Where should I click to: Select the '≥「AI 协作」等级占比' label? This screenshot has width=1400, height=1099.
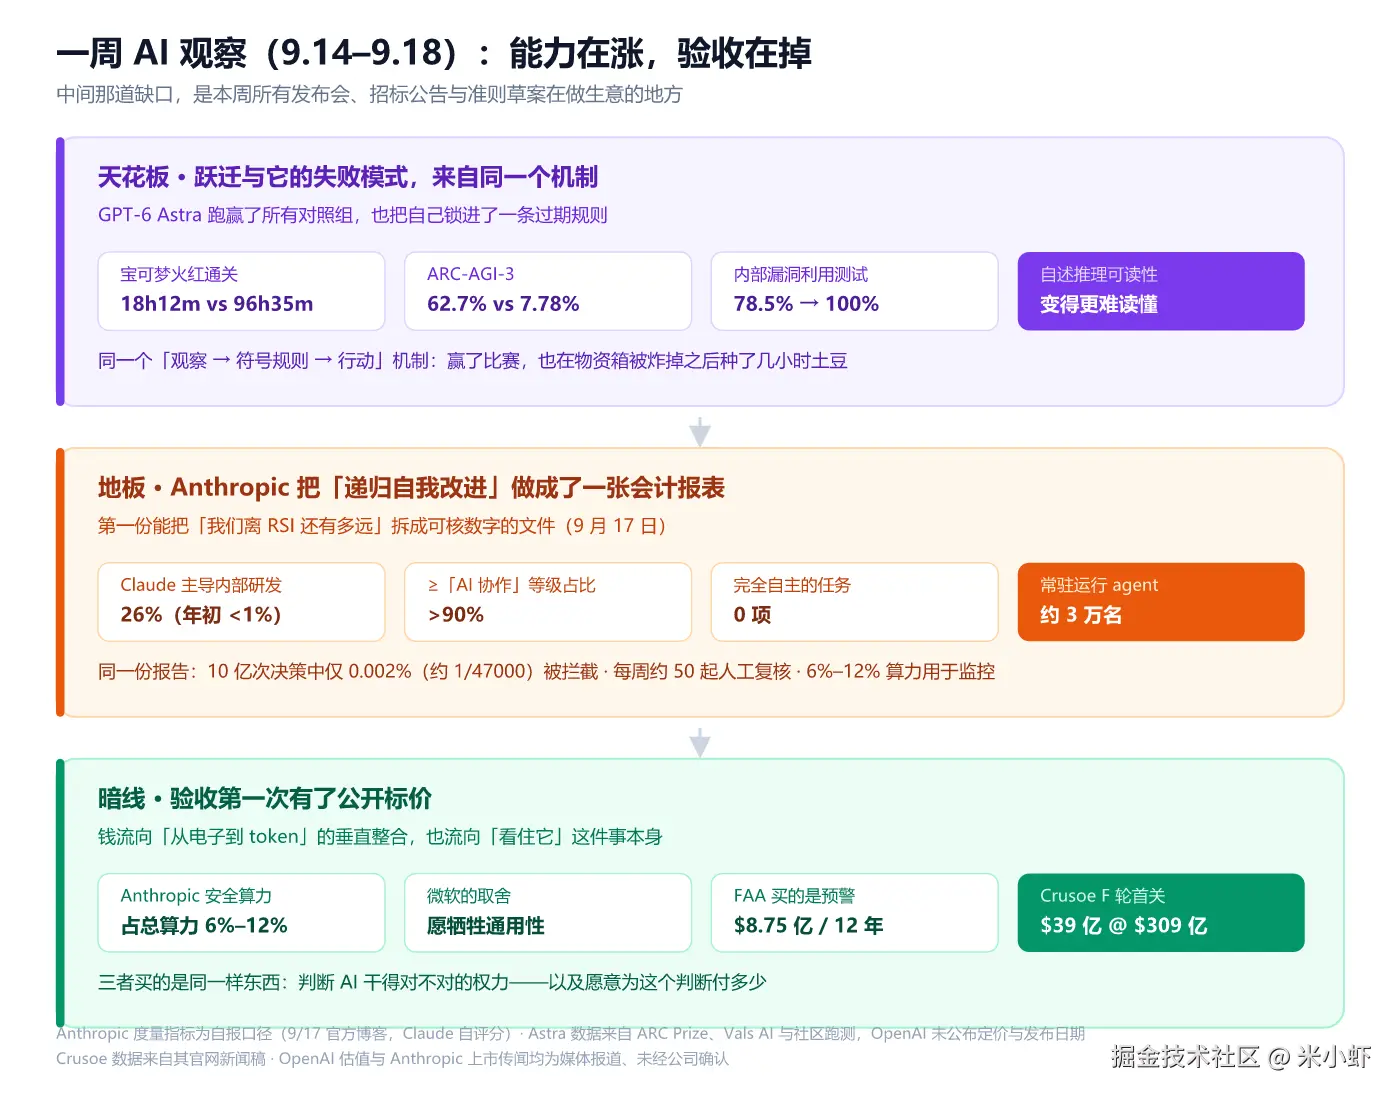coord(511,585)
